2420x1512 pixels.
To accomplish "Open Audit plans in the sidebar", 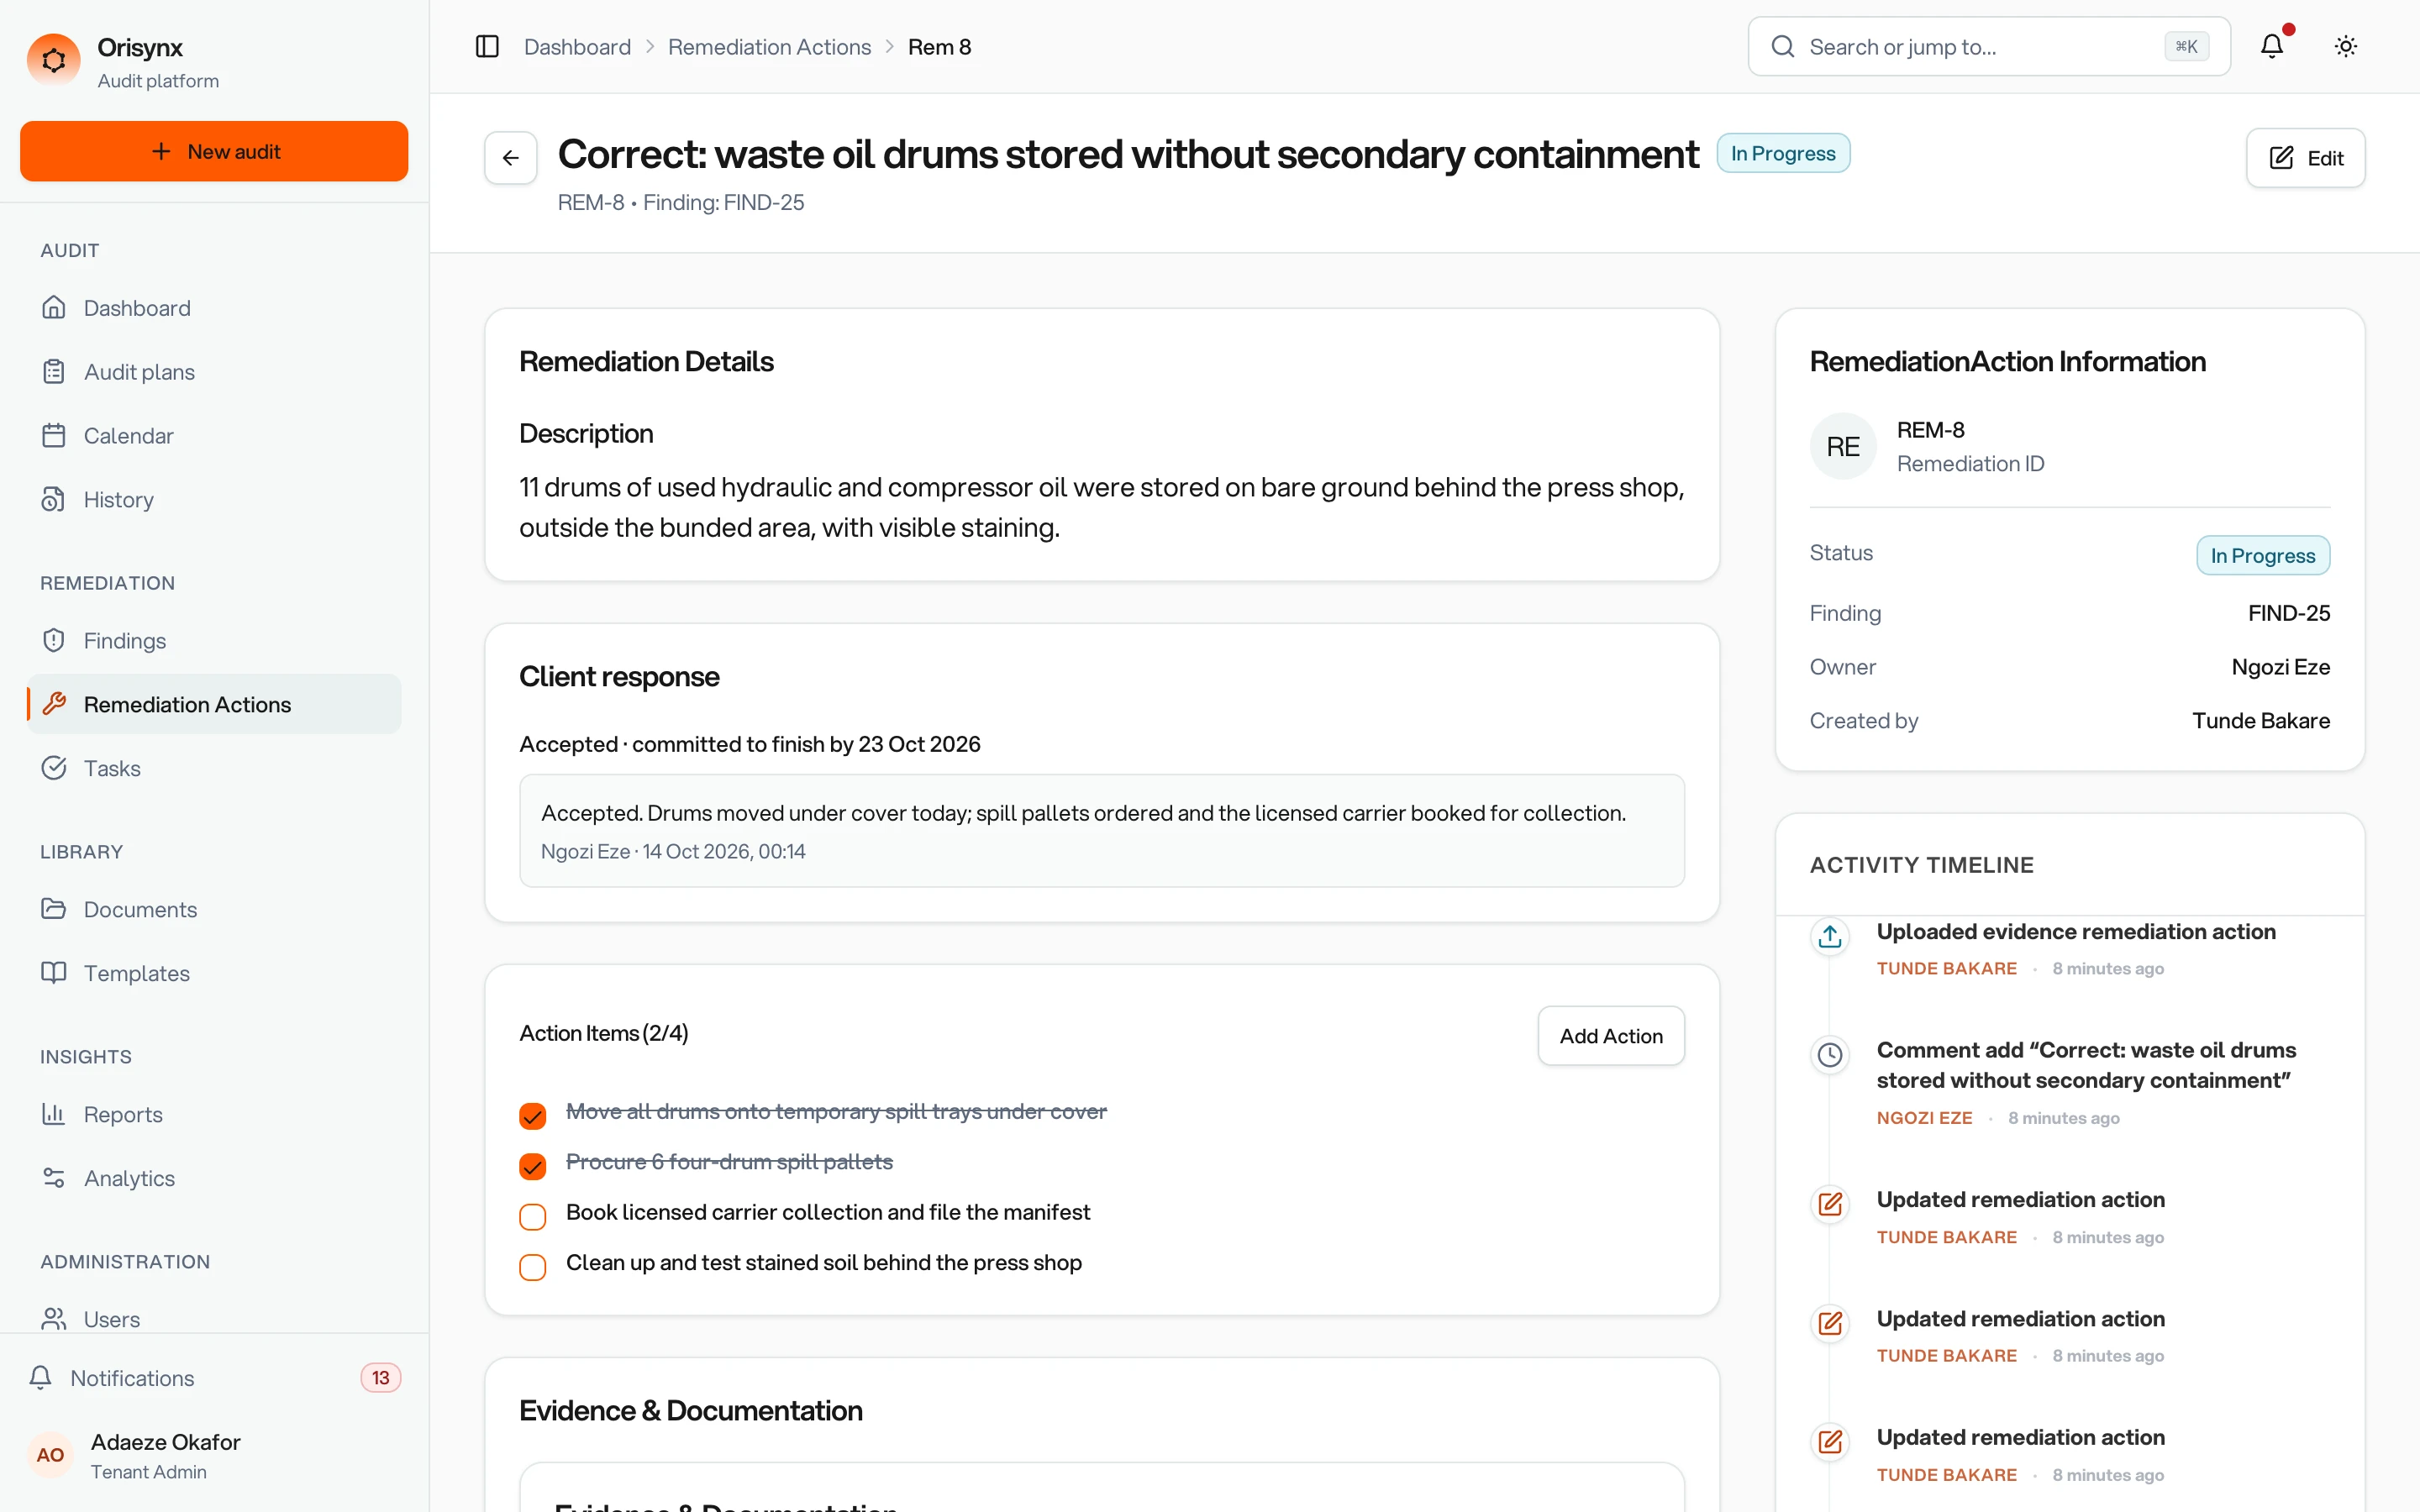I will 214,372.
